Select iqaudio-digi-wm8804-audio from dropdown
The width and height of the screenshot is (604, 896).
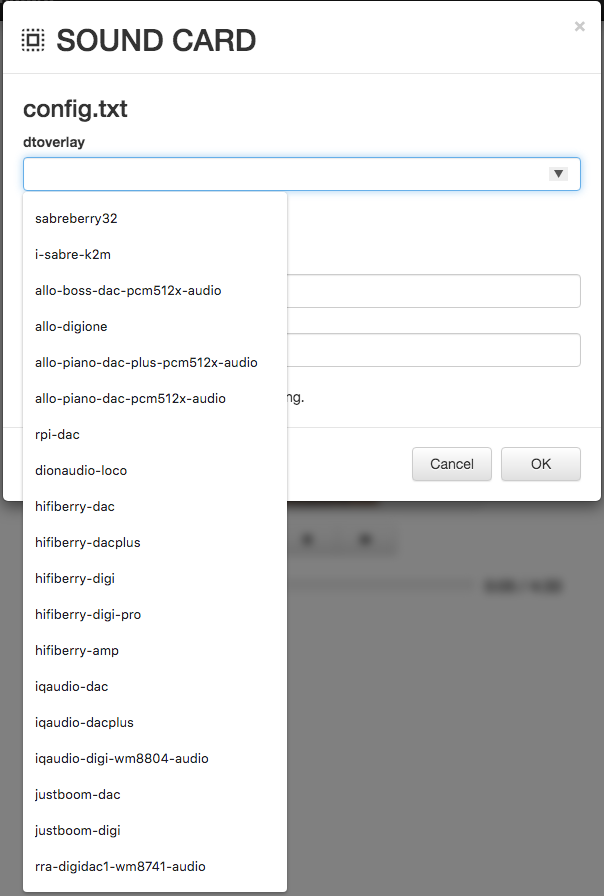coord(155,758)
